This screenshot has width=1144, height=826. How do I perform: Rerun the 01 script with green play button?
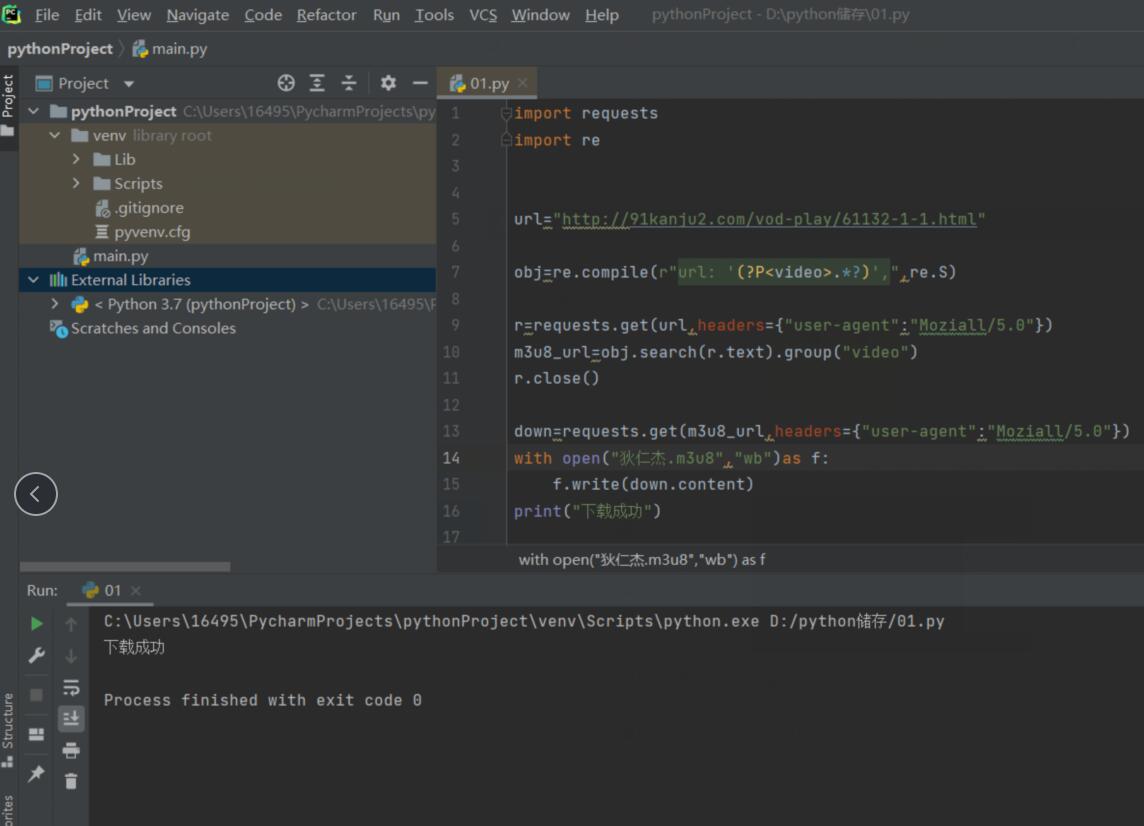[x=37, y=623]
